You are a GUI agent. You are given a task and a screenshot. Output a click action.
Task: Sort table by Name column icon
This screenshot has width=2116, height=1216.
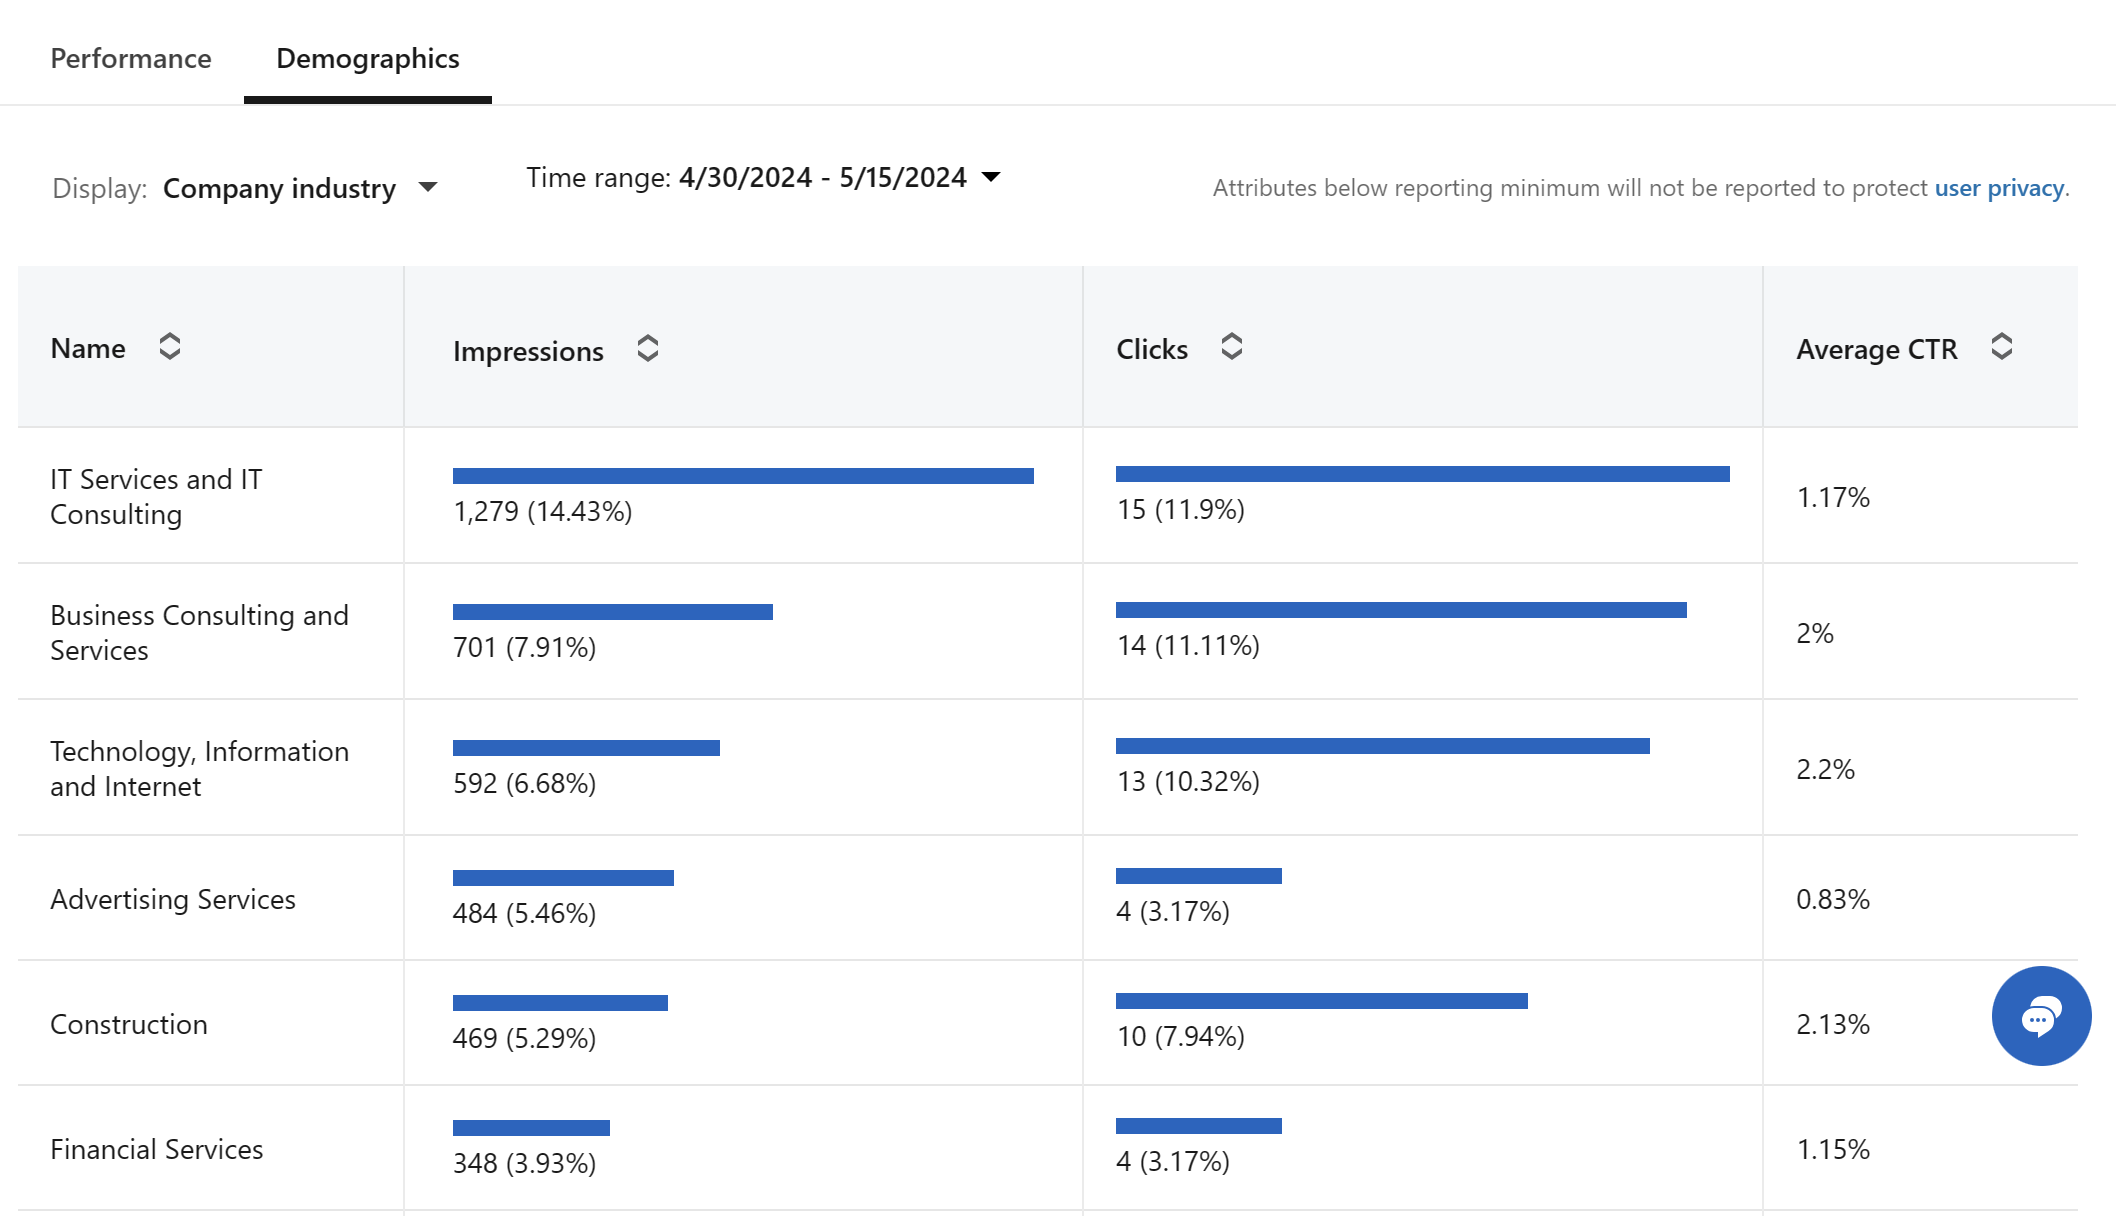point(170,347)
